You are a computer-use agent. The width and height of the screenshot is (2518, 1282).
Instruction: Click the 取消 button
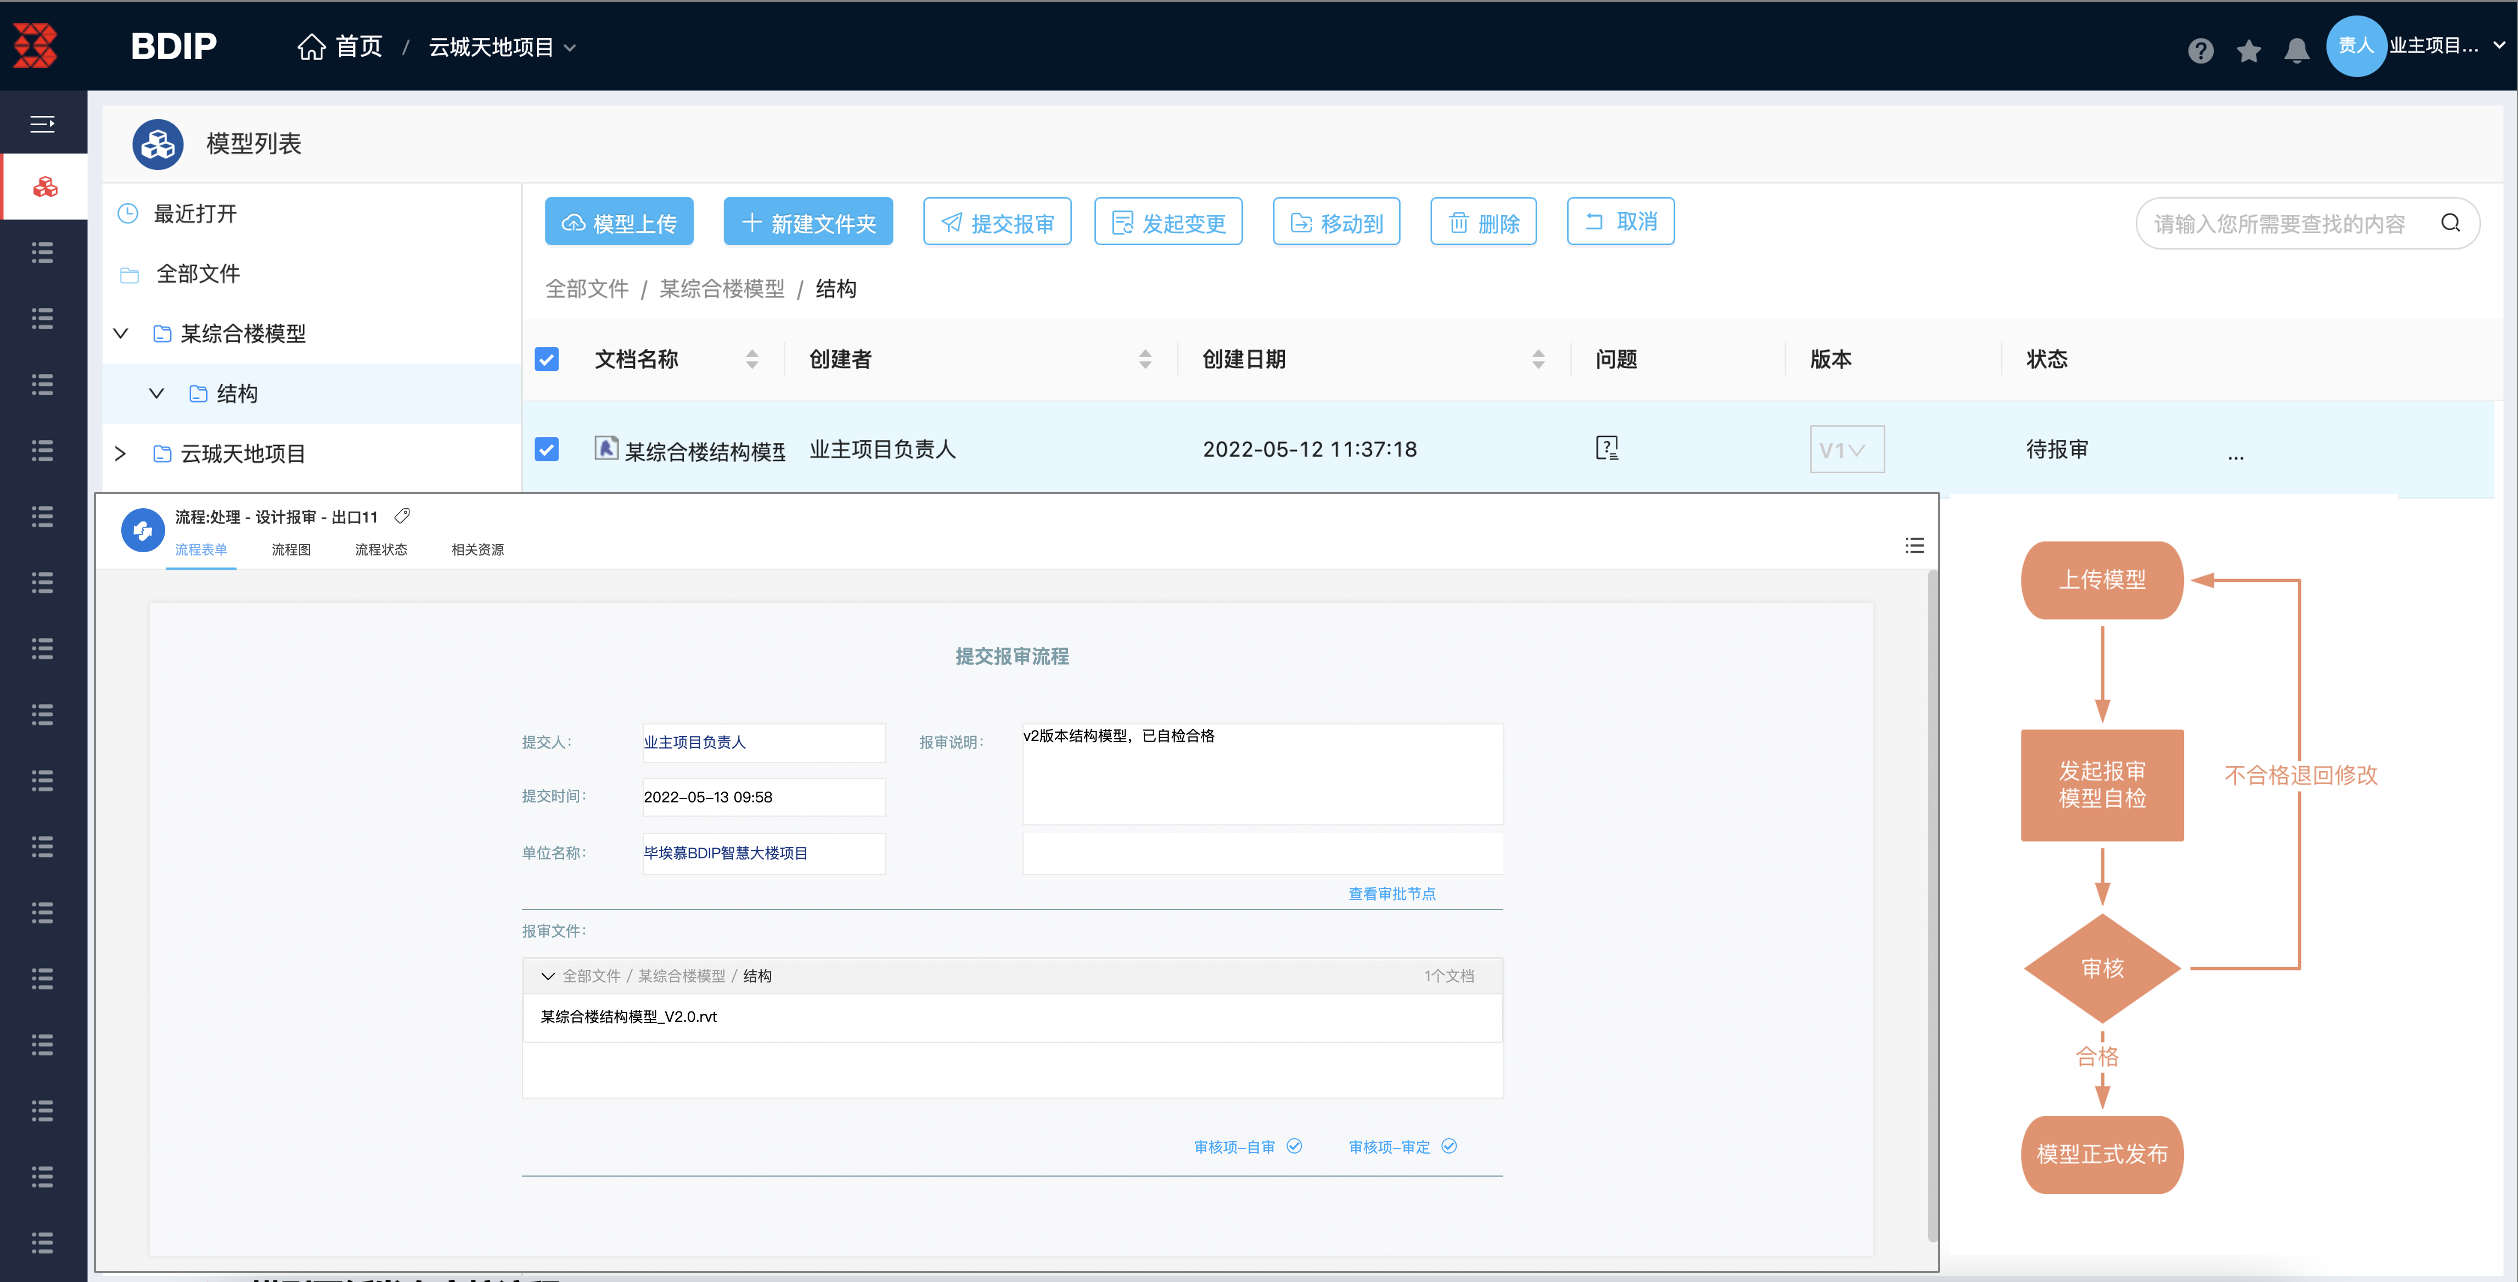pos(1621,221)
